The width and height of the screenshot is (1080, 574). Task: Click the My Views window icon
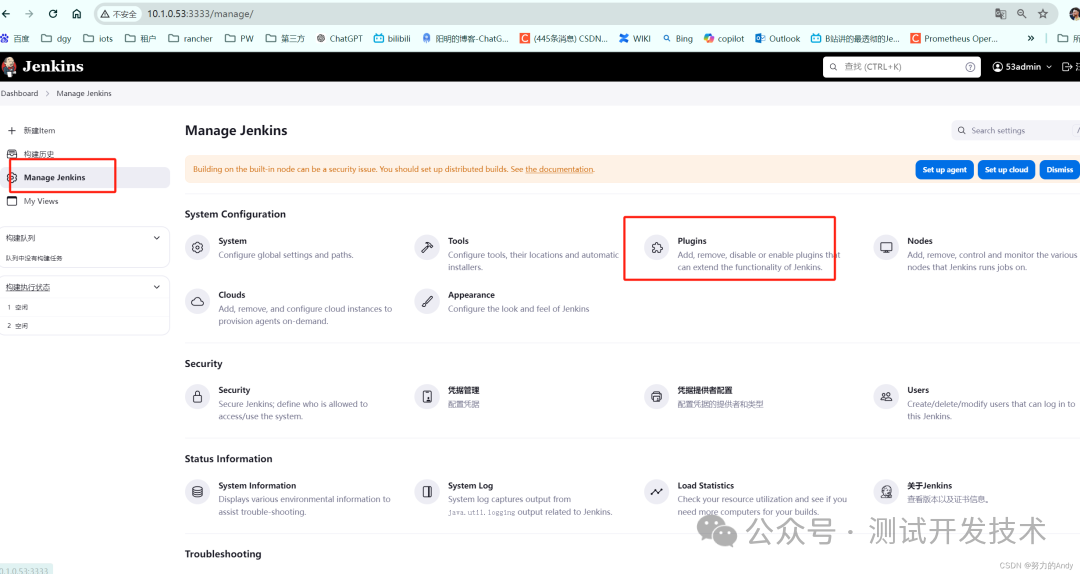12,201
